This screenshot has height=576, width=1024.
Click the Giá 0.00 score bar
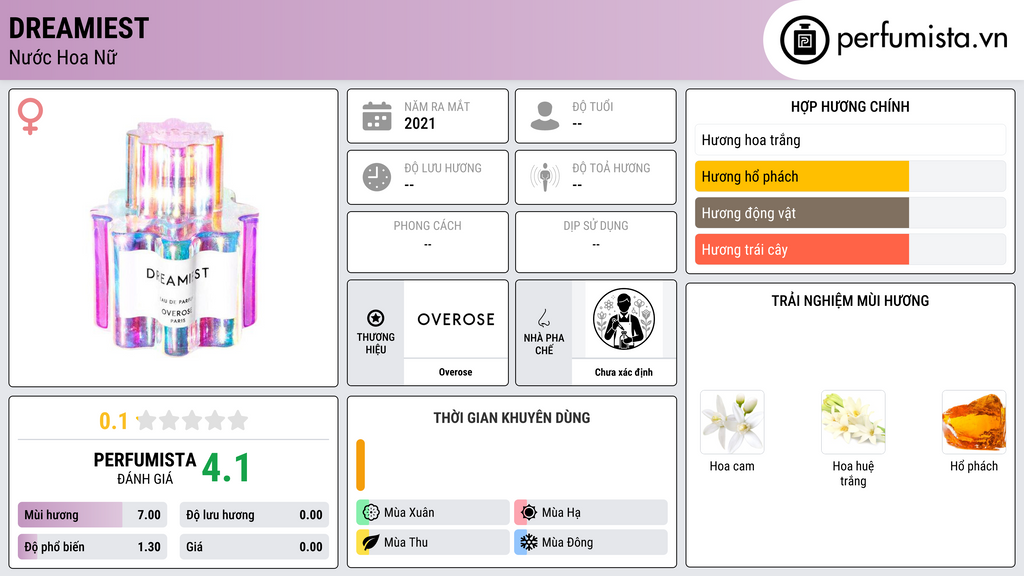click(x=254, y=547)
